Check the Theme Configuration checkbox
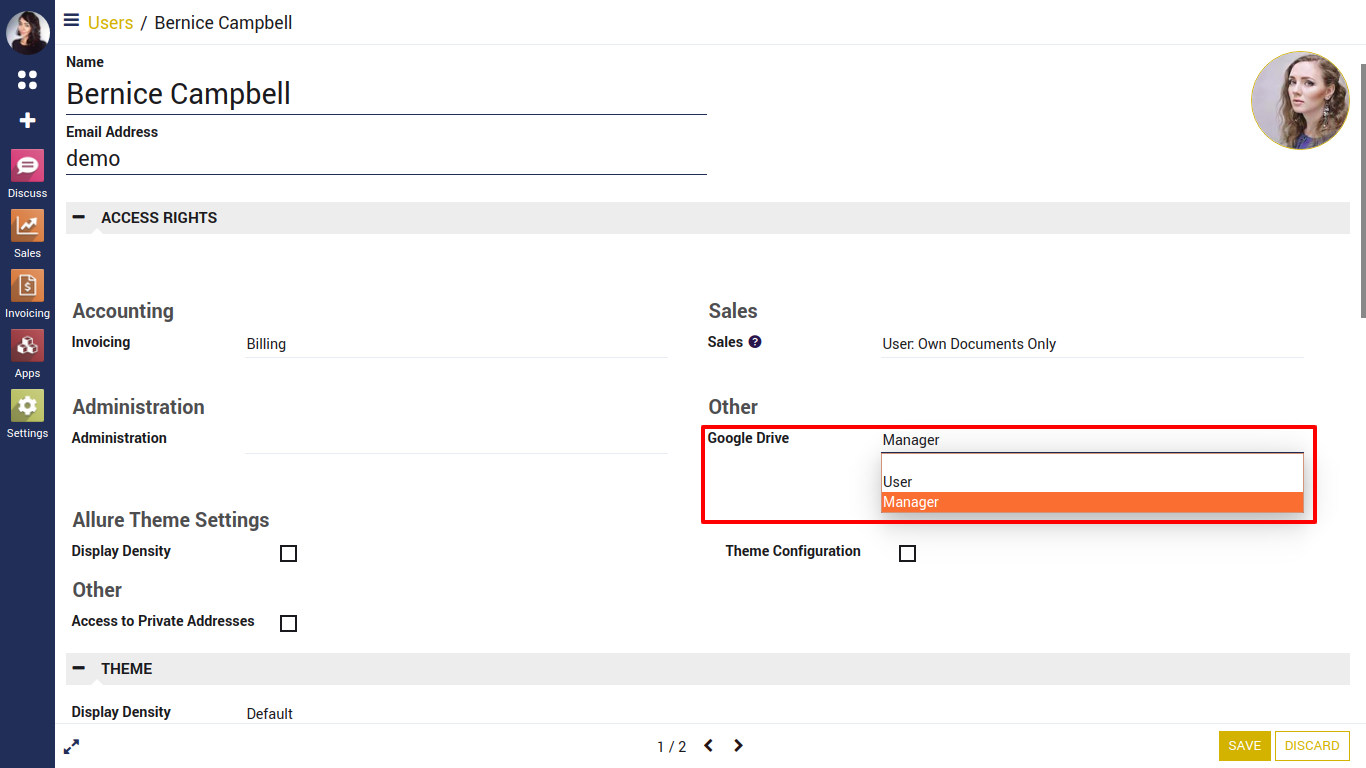This screenshot has width=1366, height=768. 907,553
